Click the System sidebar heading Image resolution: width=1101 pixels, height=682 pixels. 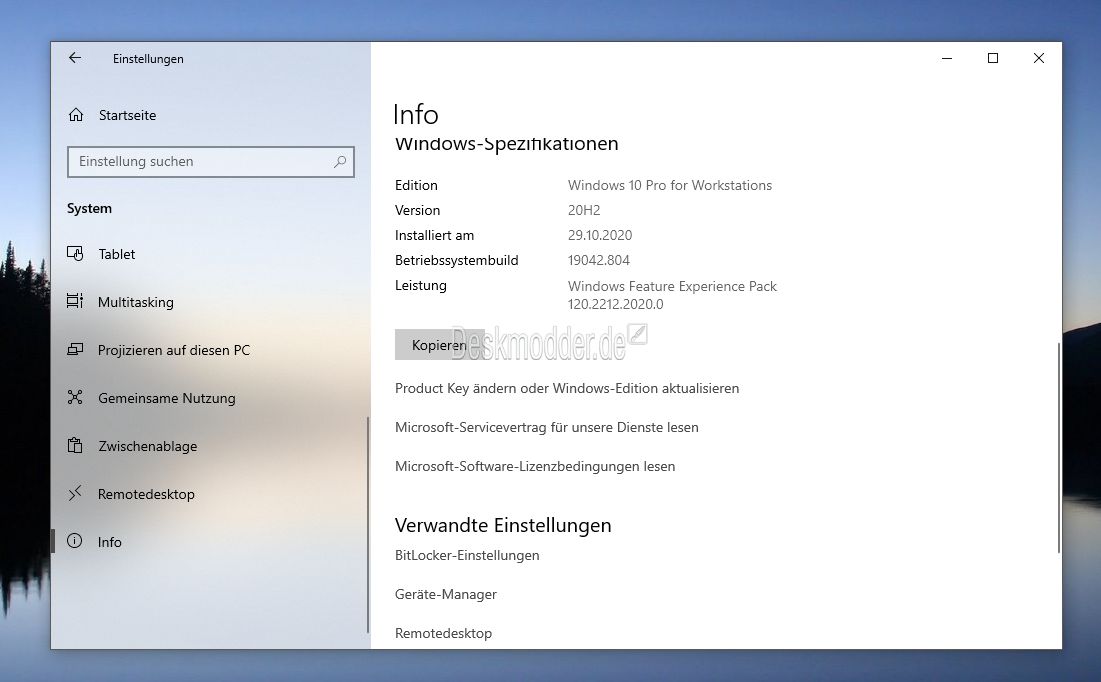pos(89,209)
